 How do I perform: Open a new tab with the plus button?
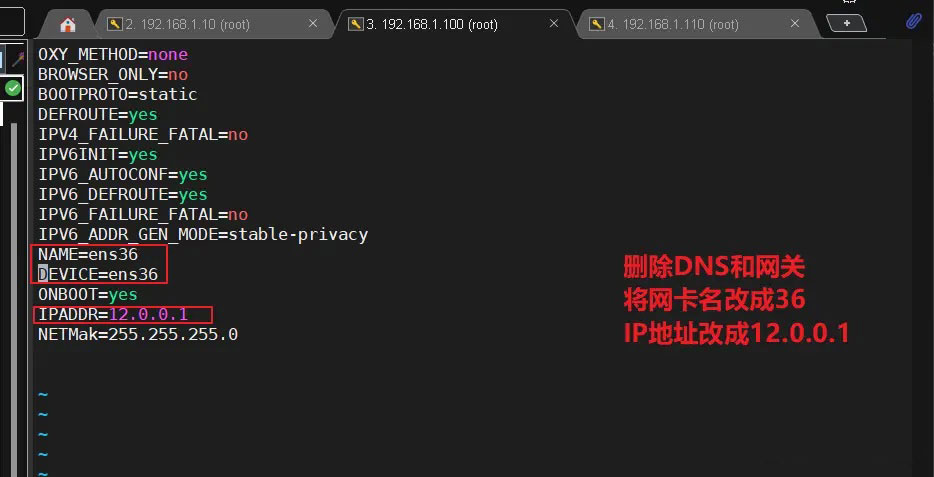tap(846, 23)
